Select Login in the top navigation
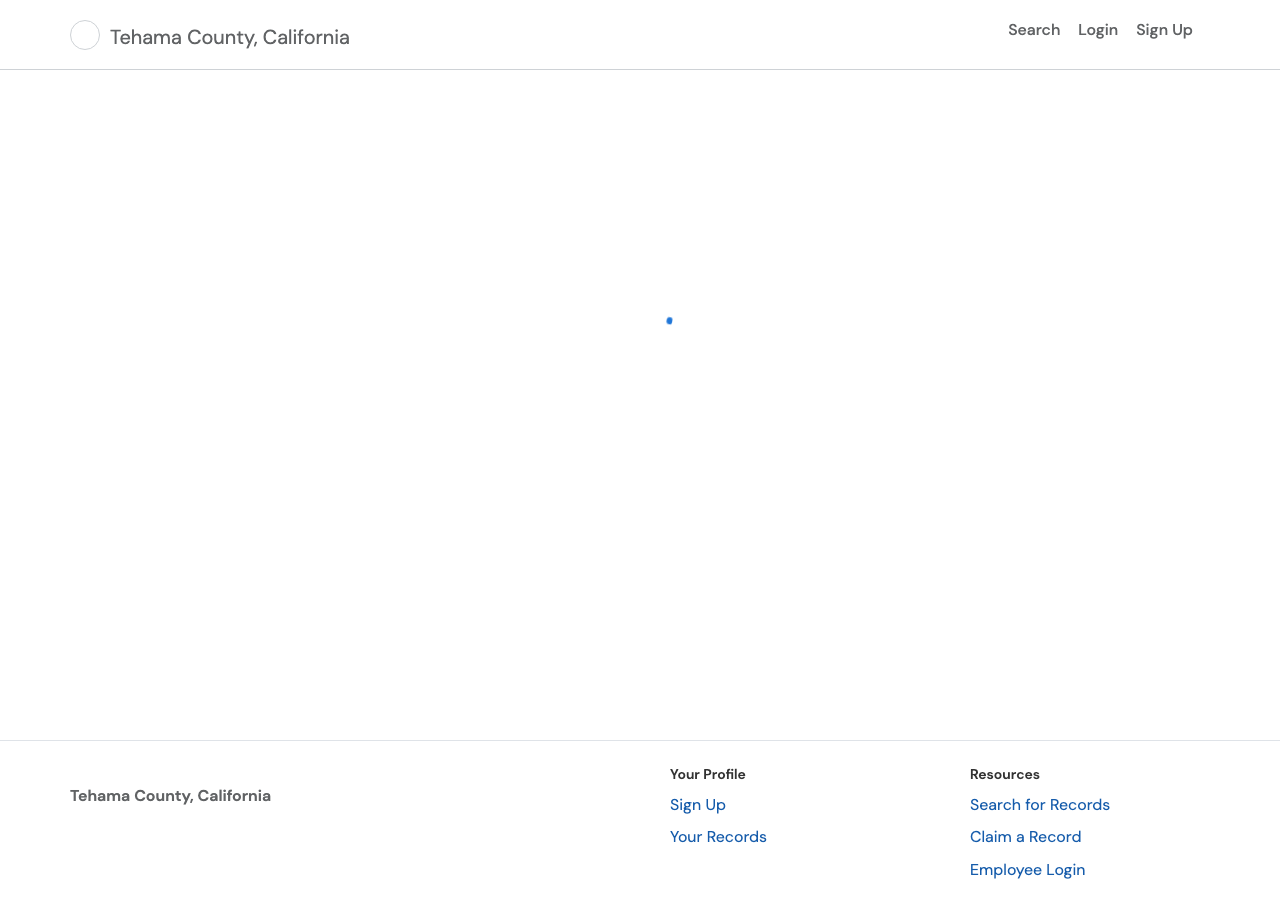Screen dimensions: 1280x900 pos(1098,30)
